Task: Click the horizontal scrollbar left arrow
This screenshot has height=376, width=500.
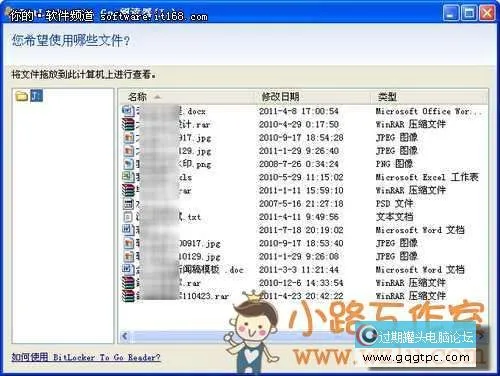Action: pyautogui.click(x=125, y=336)
